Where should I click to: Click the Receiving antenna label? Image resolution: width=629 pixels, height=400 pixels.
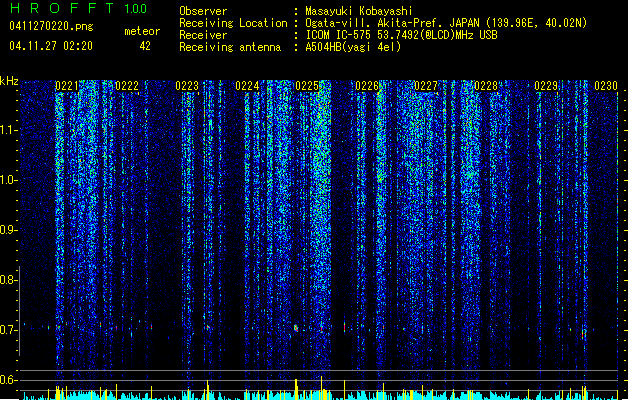[230, 47]
